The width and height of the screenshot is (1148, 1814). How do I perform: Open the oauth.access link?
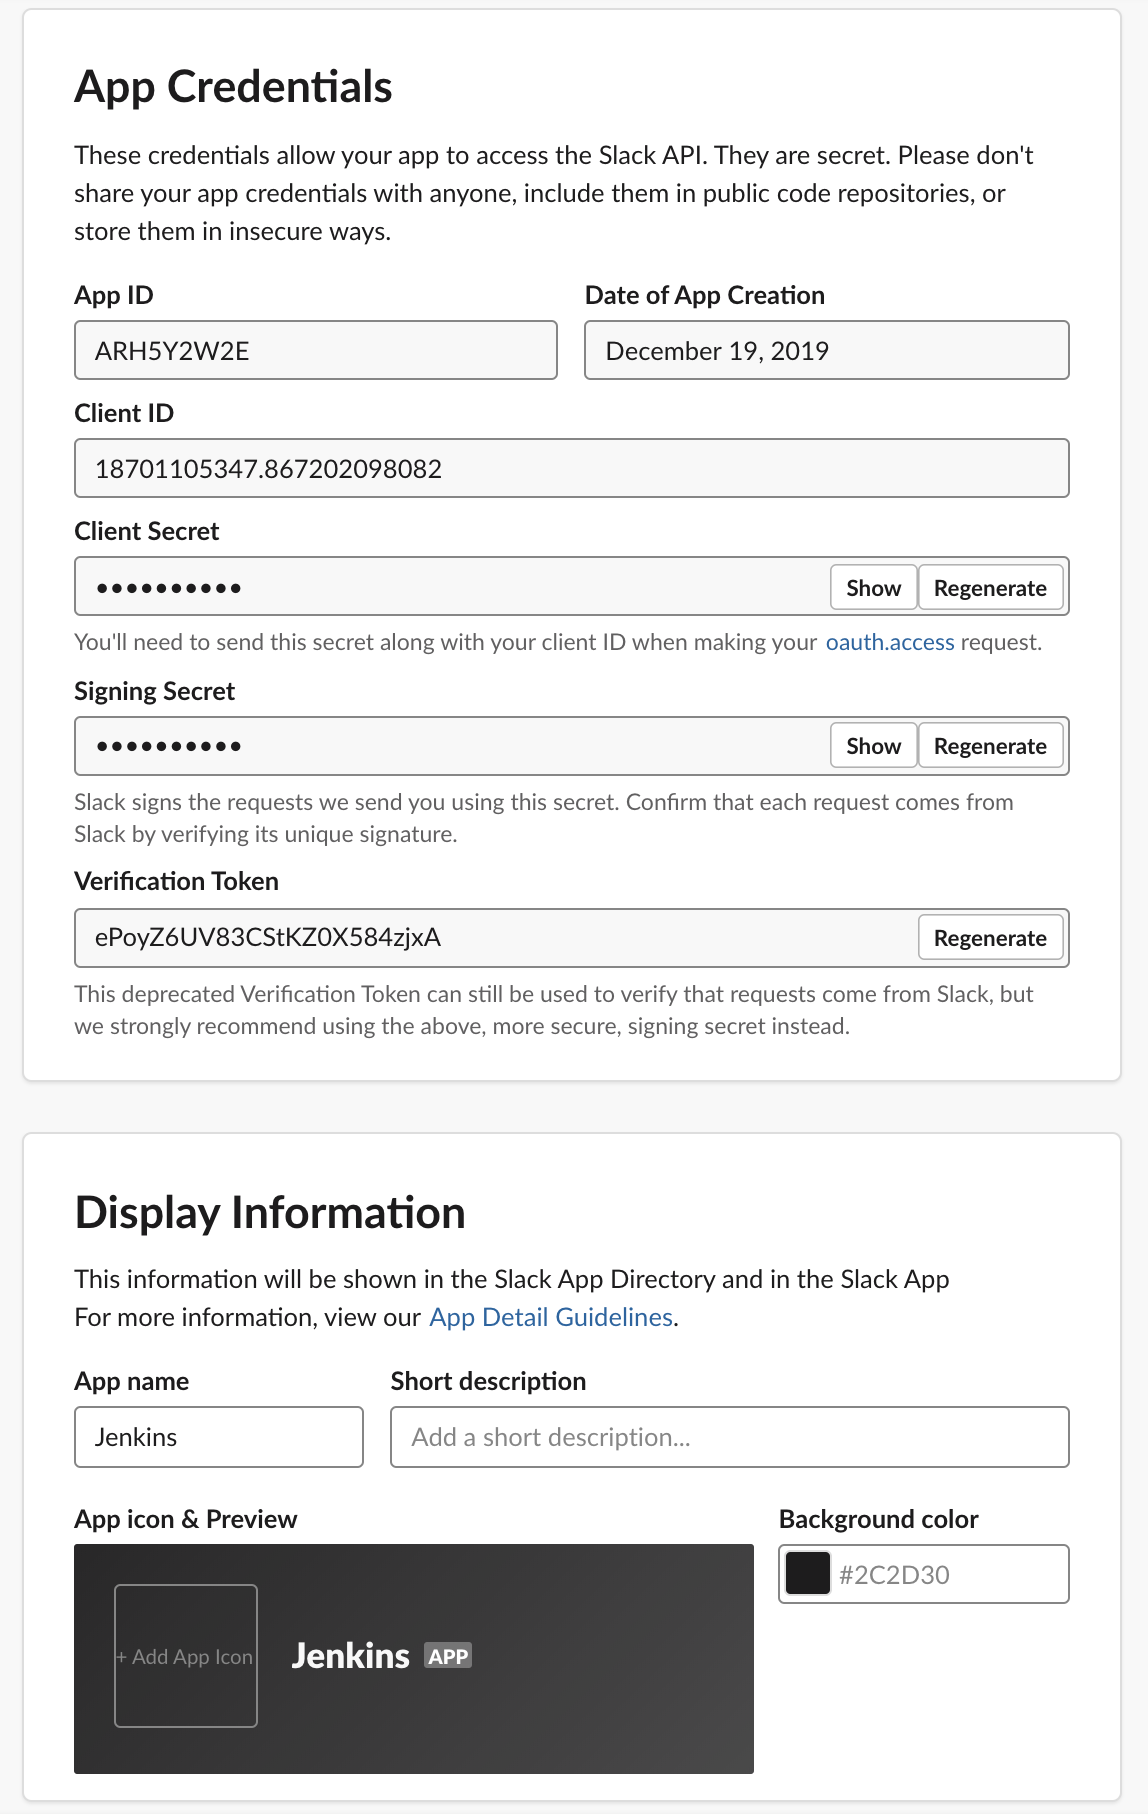coord(890,642)
